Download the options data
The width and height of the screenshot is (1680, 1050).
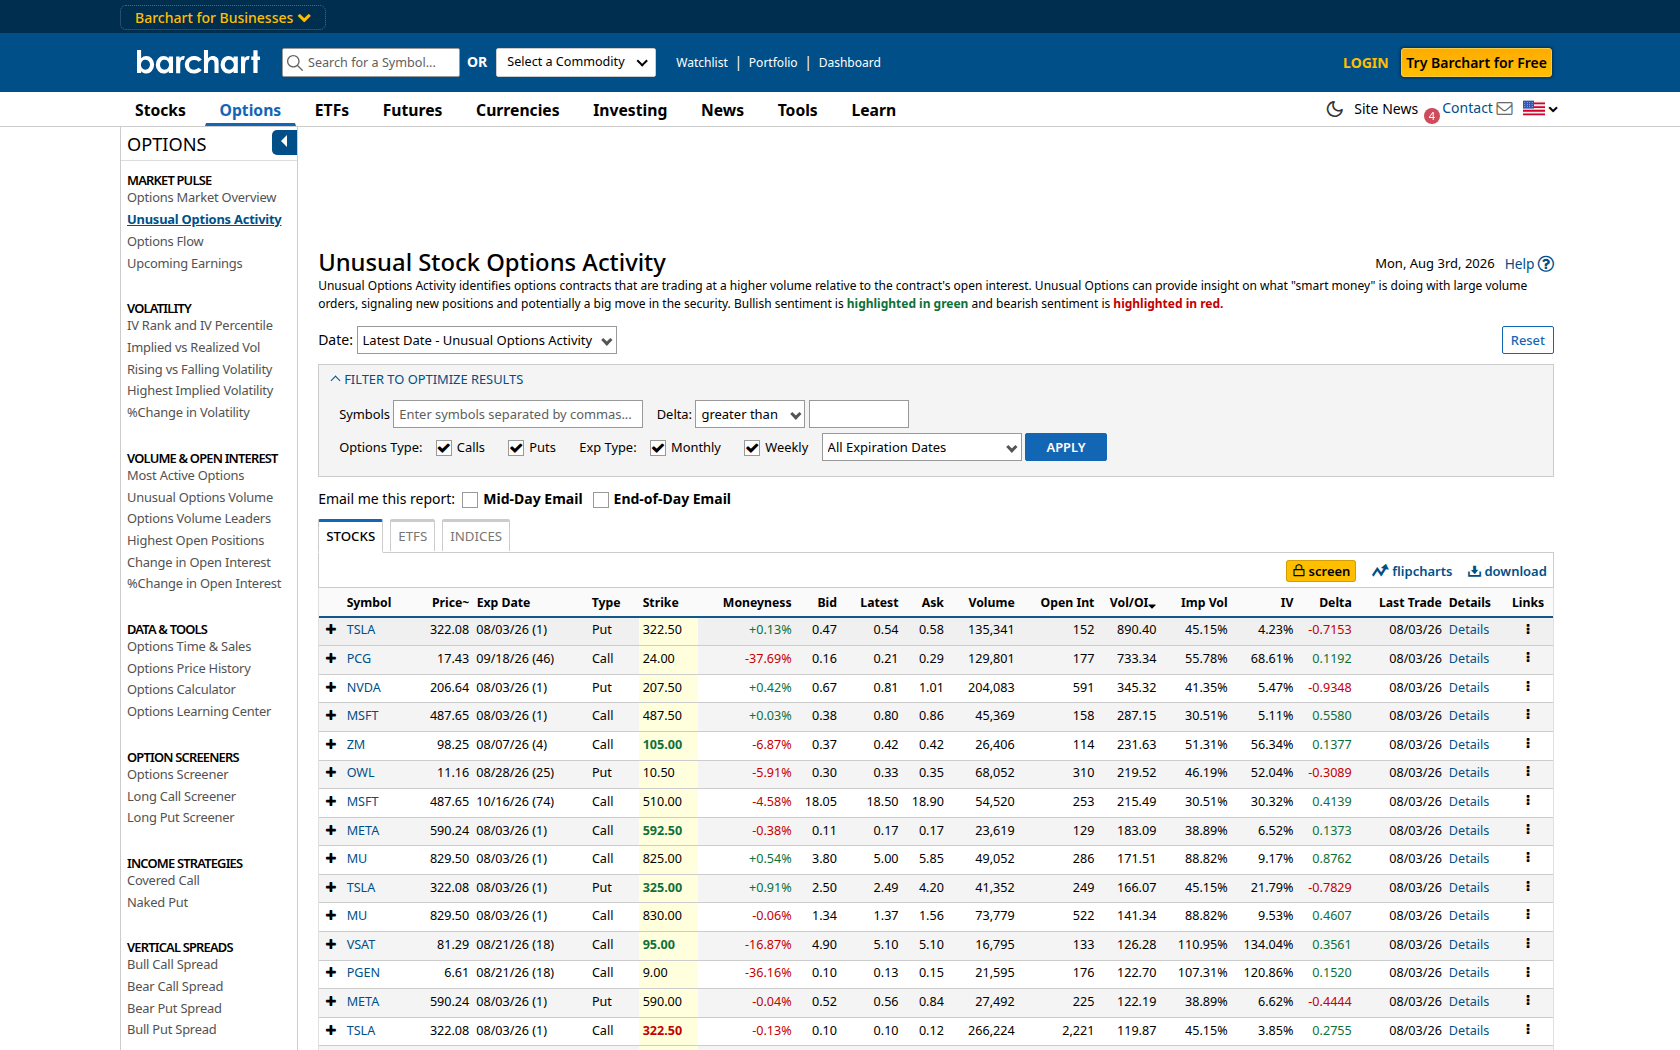(x=1507, y=571)
